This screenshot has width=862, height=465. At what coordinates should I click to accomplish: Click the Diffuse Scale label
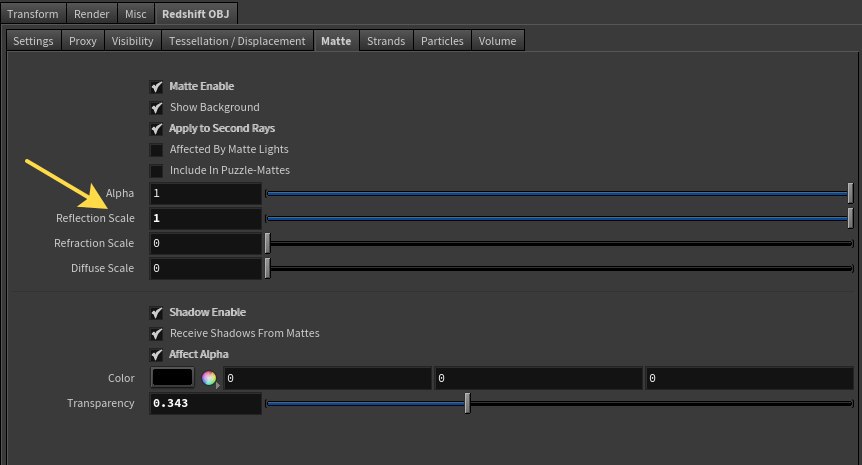(x=102, y=268)
